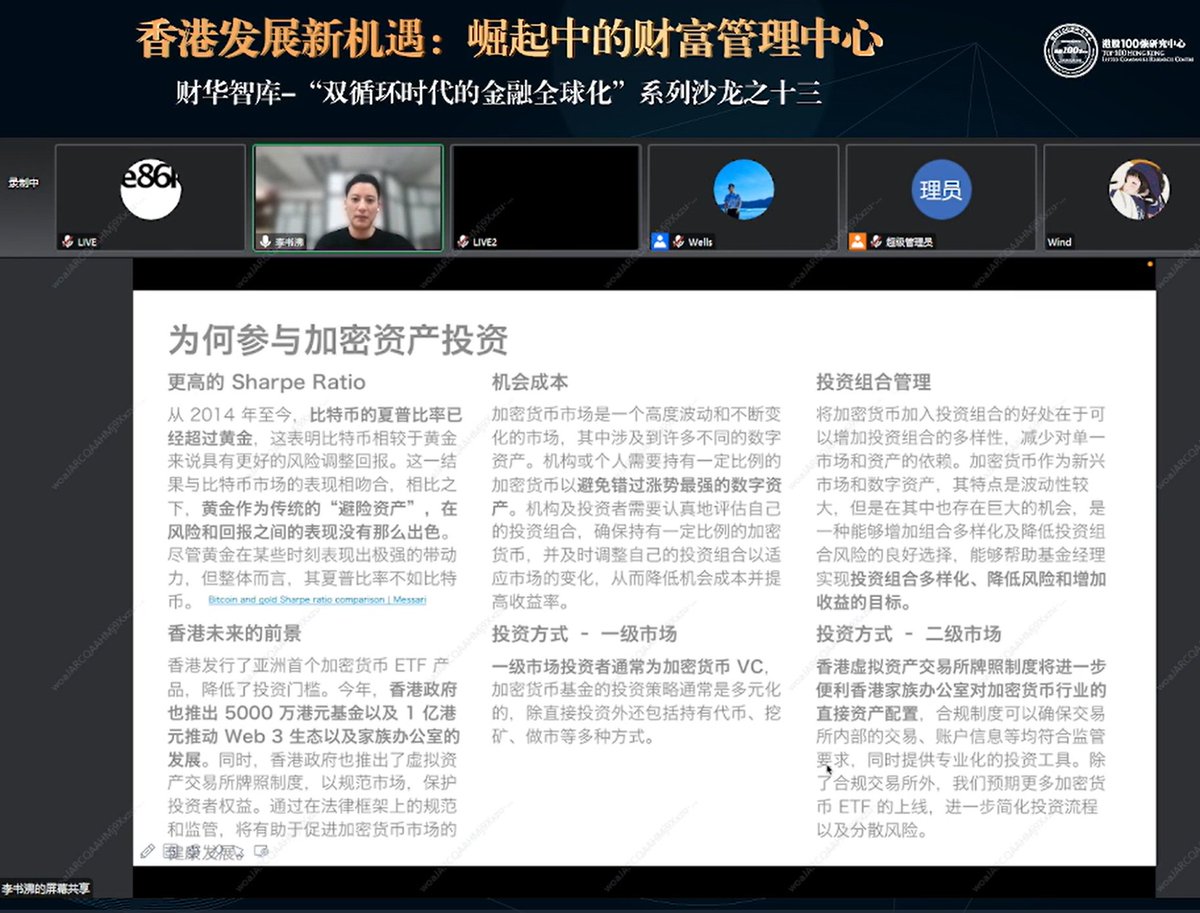Click the 李书沸的屏幕共享 screen share label
The image size is (1200, 913).
coord(44,887)
